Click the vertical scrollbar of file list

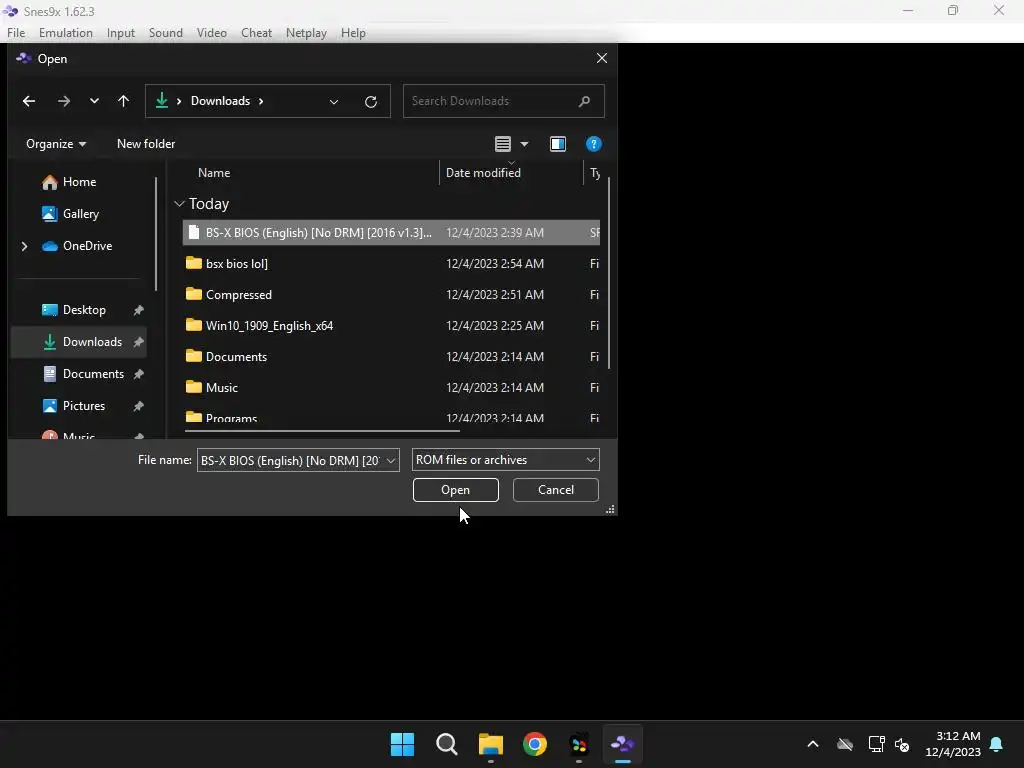(609, 273)
